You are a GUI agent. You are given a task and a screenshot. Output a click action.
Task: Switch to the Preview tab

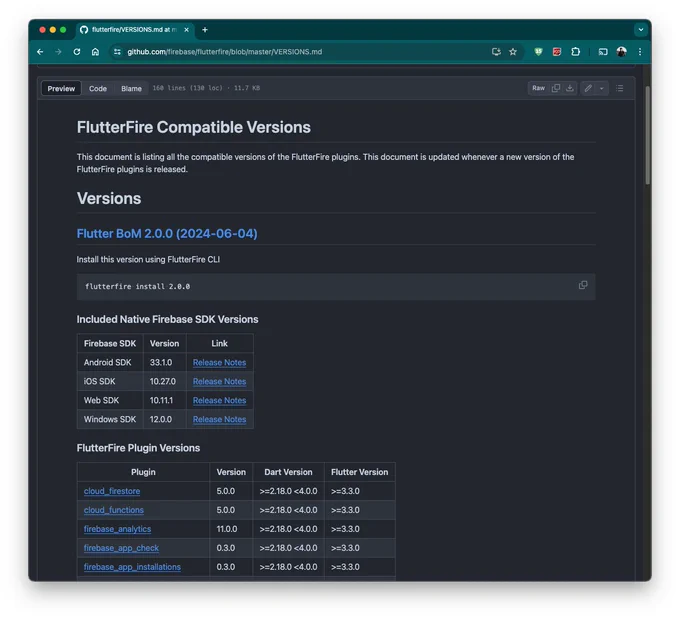pos(61,88)
